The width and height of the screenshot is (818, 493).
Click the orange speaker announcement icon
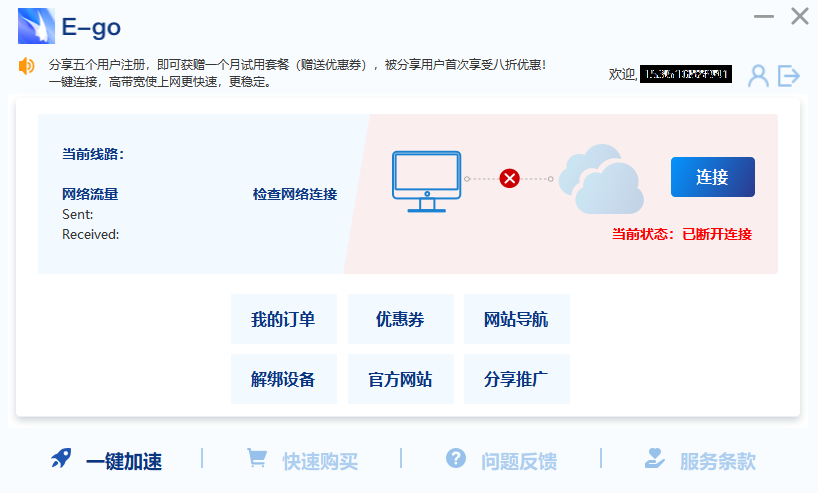click(x=26, y=66)
